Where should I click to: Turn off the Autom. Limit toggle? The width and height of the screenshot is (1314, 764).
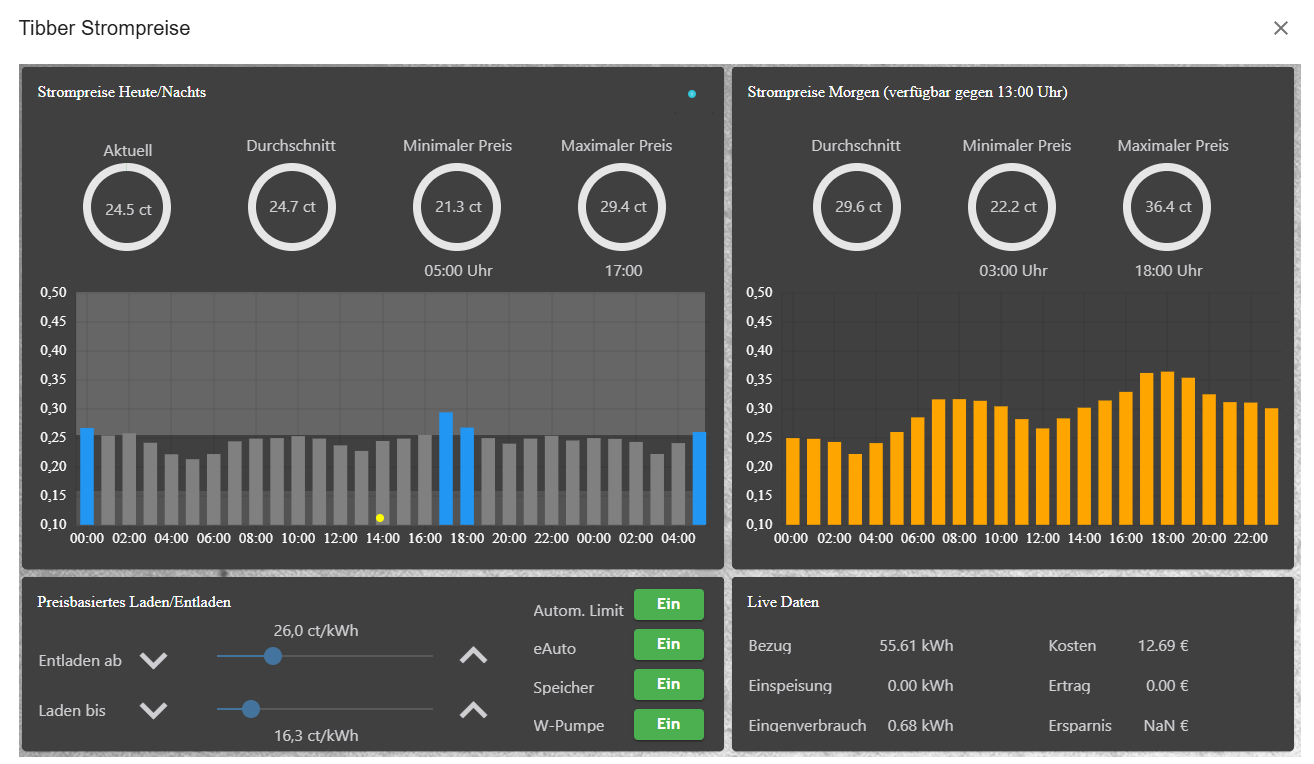tap(668, 604)
